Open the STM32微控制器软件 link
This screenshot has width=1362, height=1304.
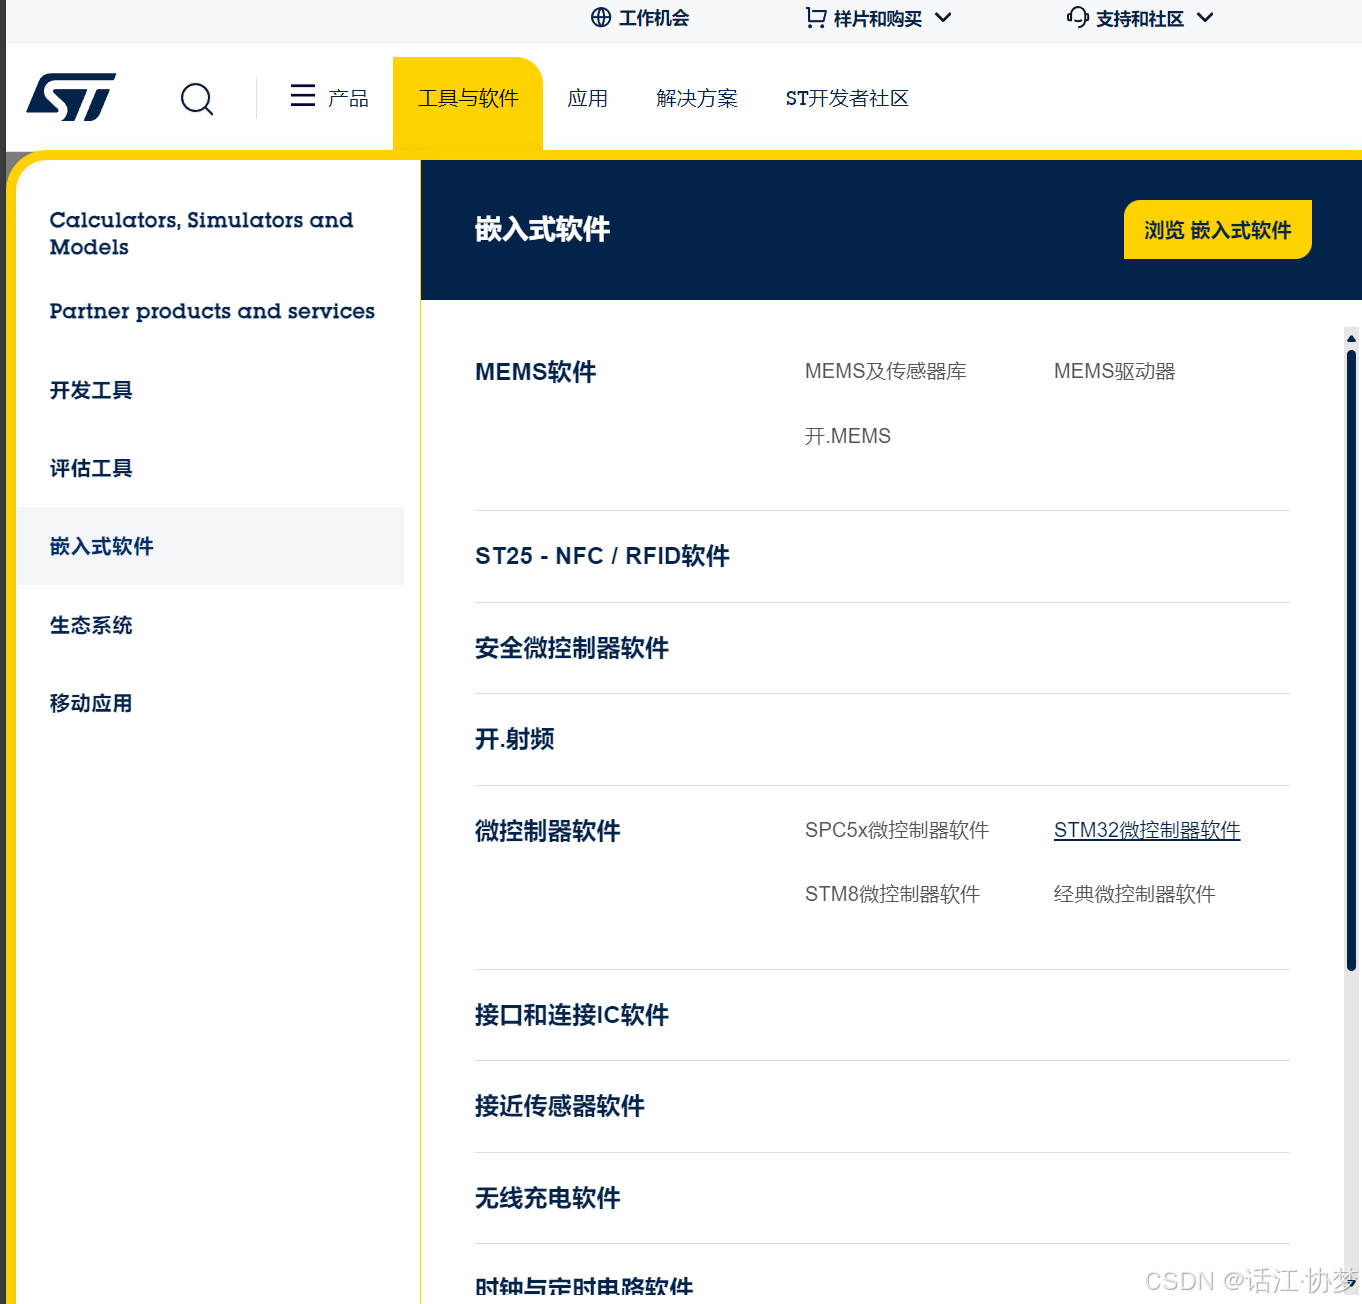[x=1147, y=830]
